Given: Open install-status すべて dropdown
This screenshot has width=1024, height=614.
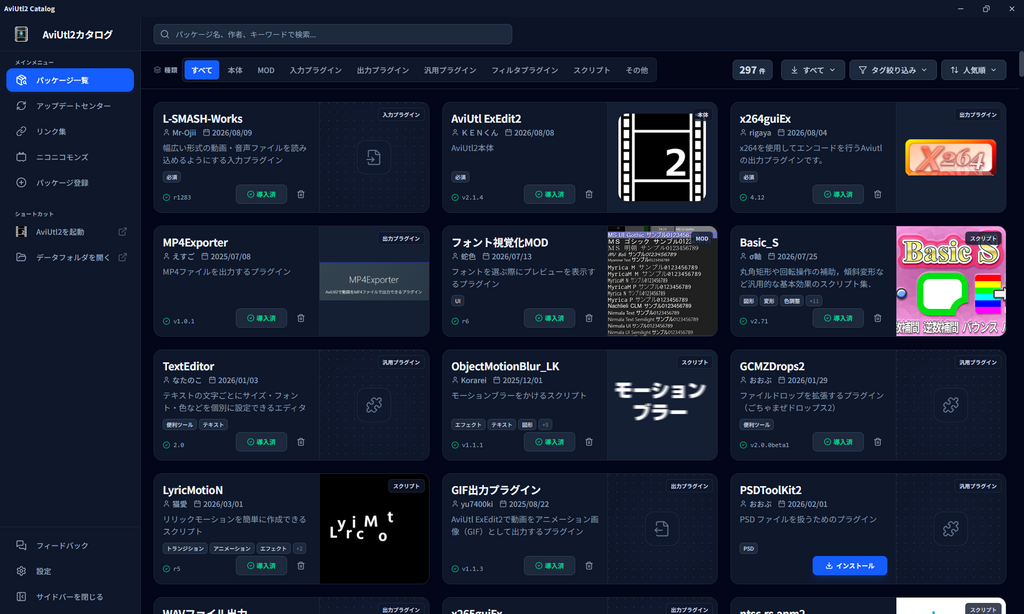Looking at the screenshot, I should (813, 70).
